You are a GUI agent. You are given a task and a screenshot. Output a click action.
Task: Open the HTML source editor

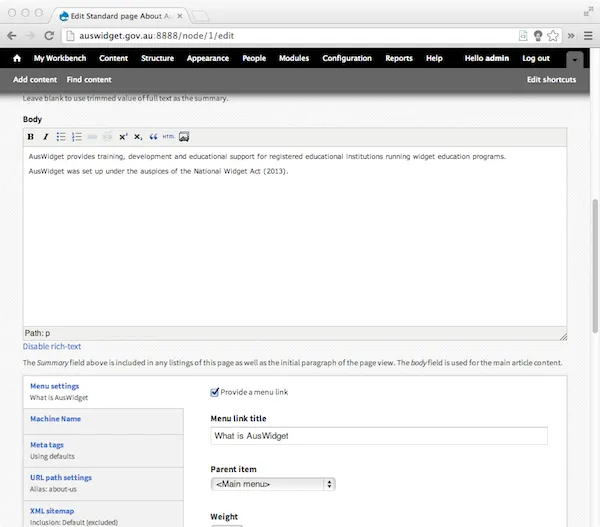coord(168,137)
